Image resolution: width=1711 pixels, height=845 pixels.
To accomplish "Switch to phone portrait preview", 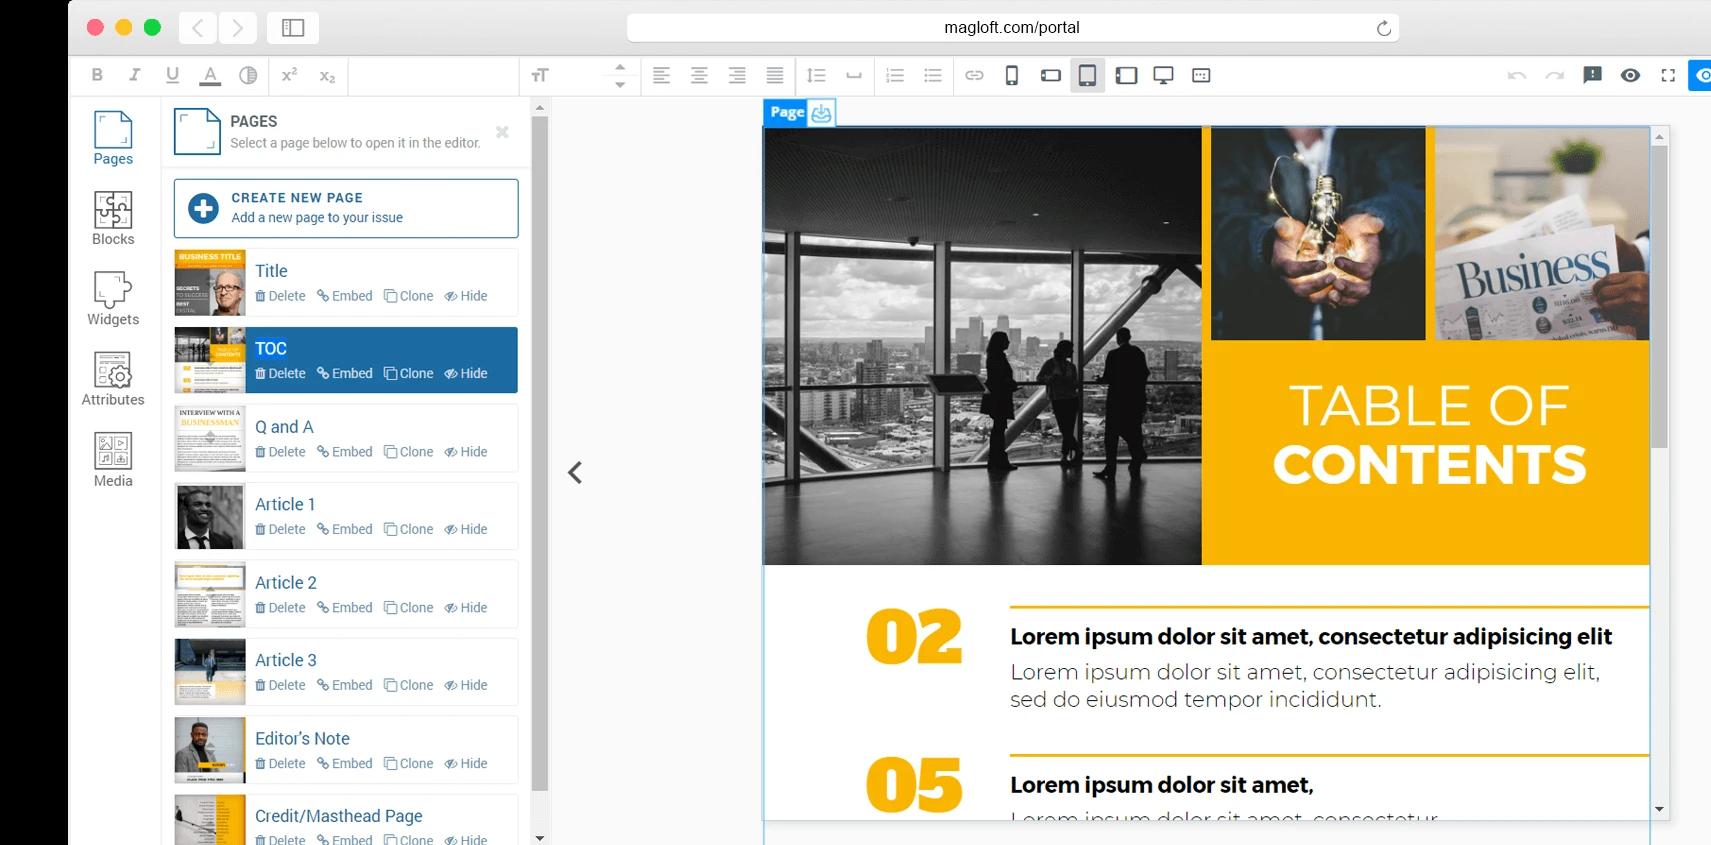I will pyautogui.click(x=1011, y=75).
